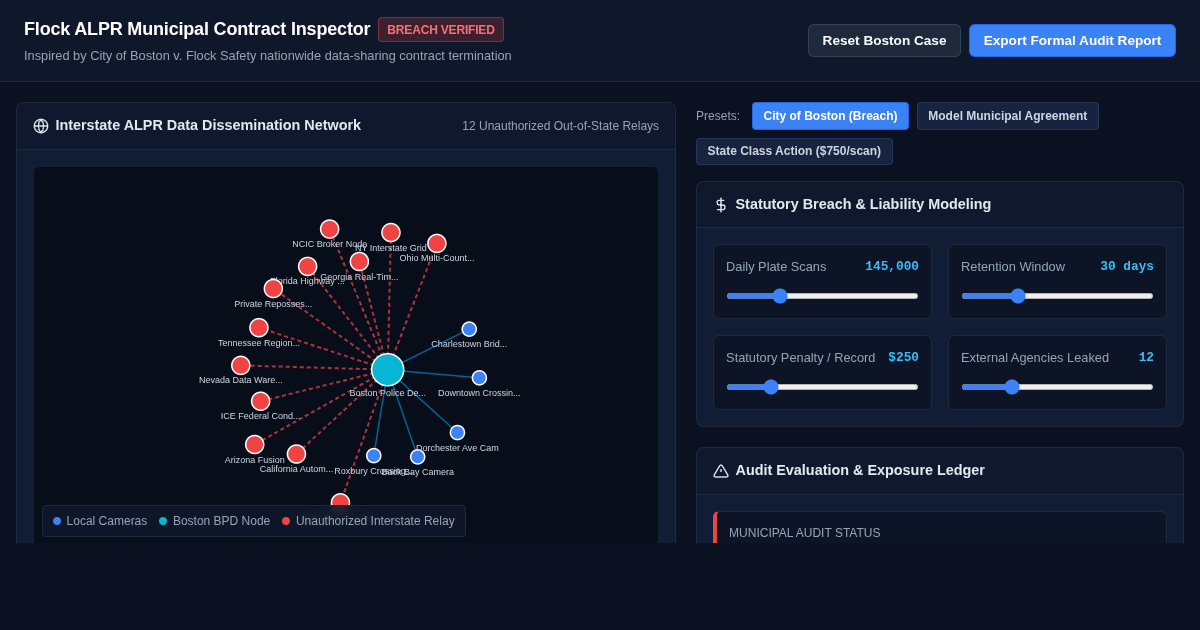Click the Presets label
Screen dimensions: 1200x630
pos(718,116)
